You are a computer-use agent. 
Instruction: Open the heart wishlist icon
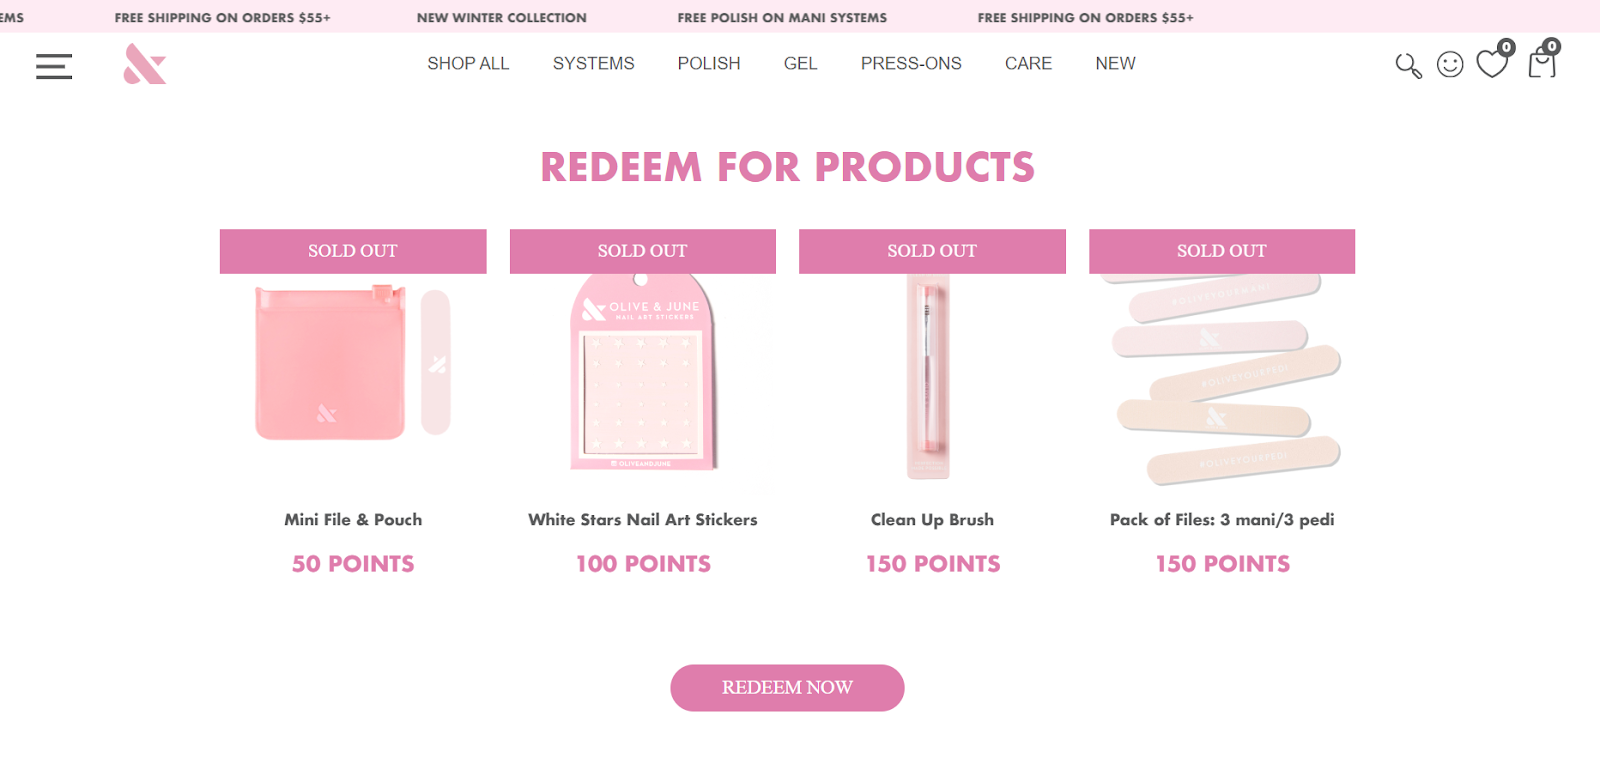click(1492, 64)
